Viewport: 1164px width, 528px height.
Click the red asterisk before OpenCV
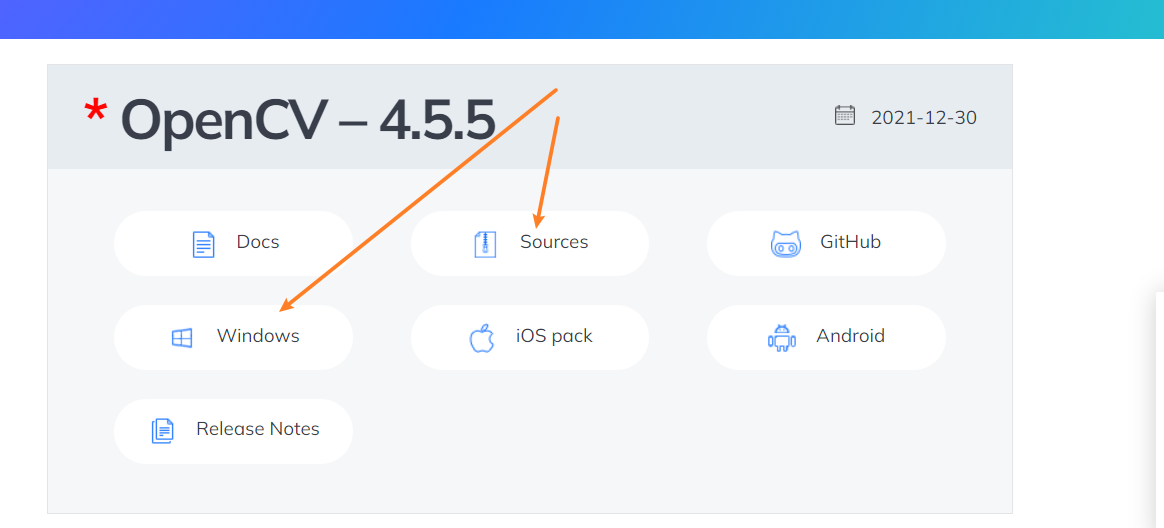click(x=95, y=113)
